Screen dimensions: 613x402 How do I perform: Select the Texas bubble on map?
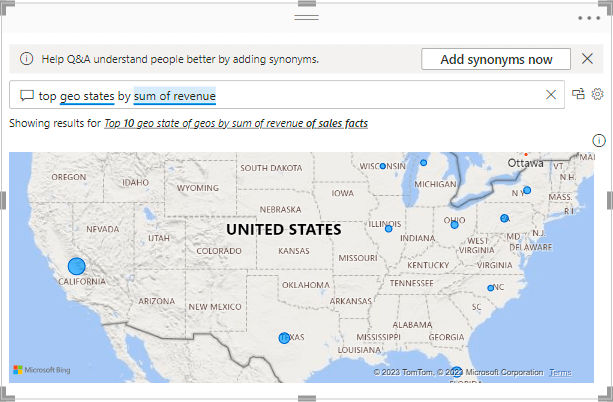coord(284,338)
